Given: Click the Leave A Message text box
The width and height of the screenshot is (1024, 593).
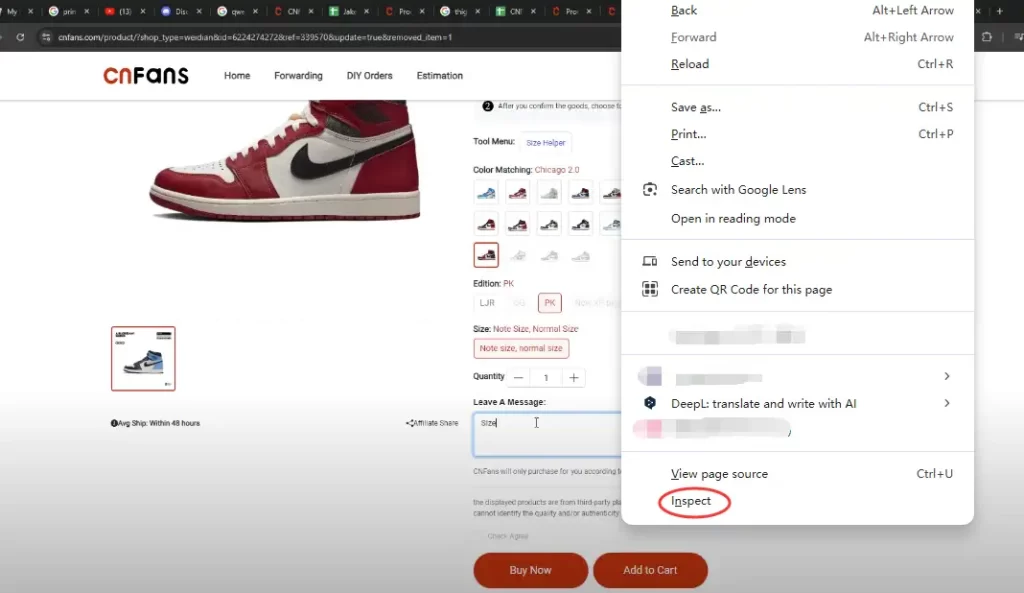Looking at the screenshot, I should point(547,434).
